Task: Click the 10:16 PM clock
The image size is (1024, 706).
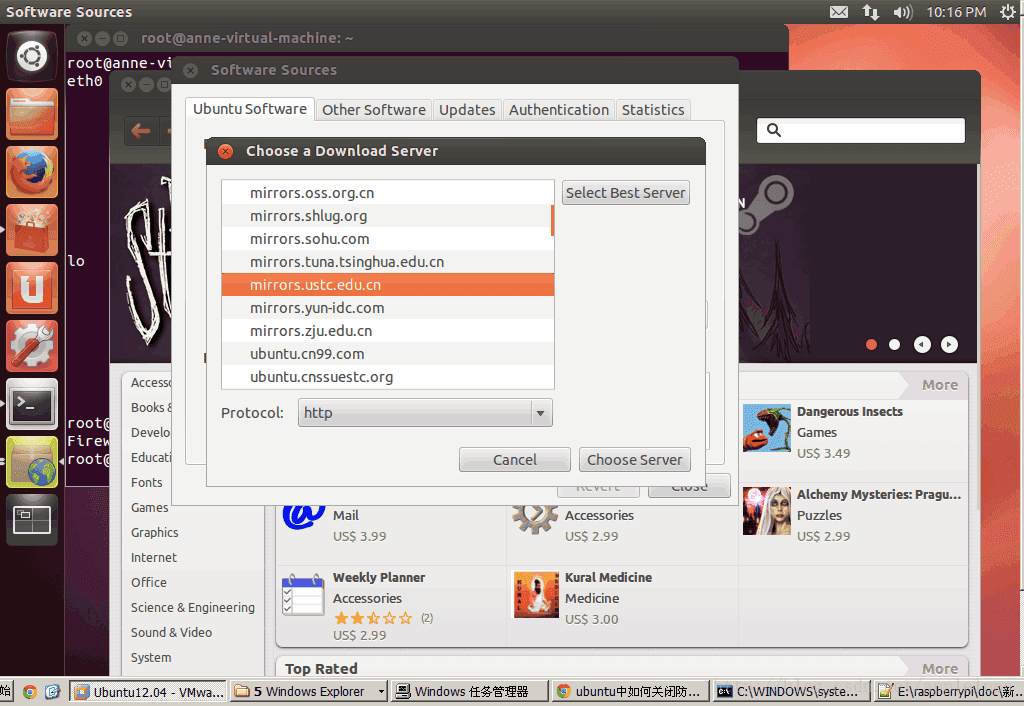Action: [x=956, y=12]
